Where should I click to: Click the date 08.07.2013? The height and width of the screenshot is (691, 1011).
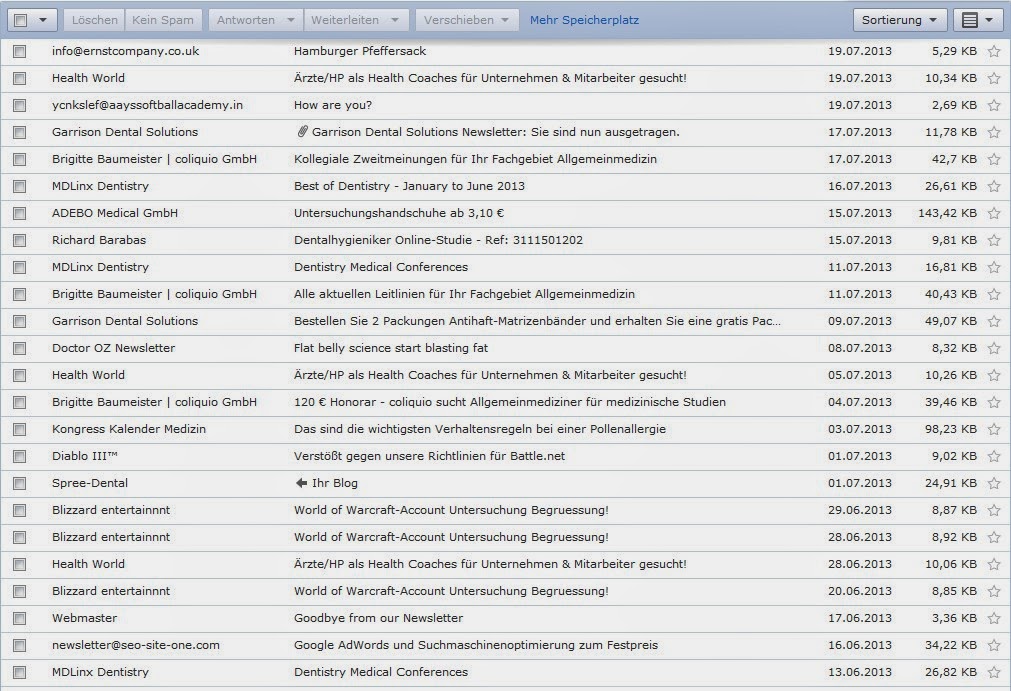click(859, 348)
